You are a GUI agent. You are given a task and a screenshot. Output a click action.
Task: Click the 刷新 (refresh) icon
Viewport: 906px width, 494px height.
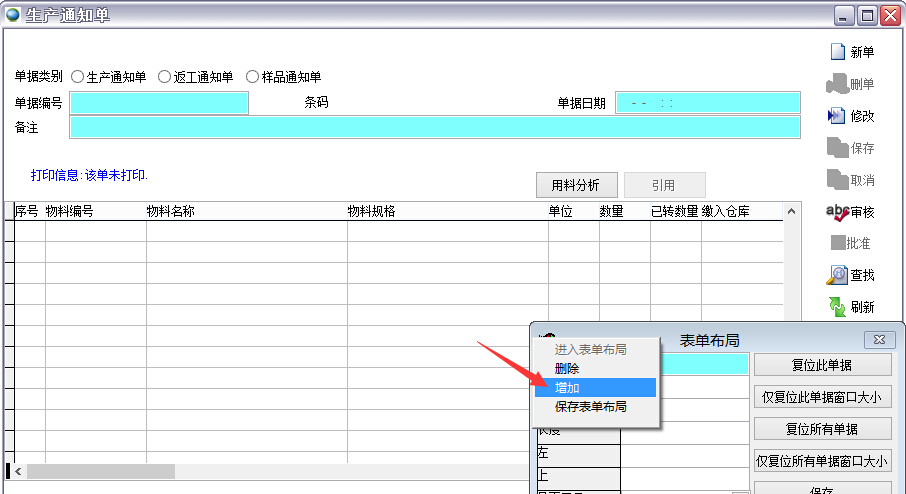pos(837,307)
